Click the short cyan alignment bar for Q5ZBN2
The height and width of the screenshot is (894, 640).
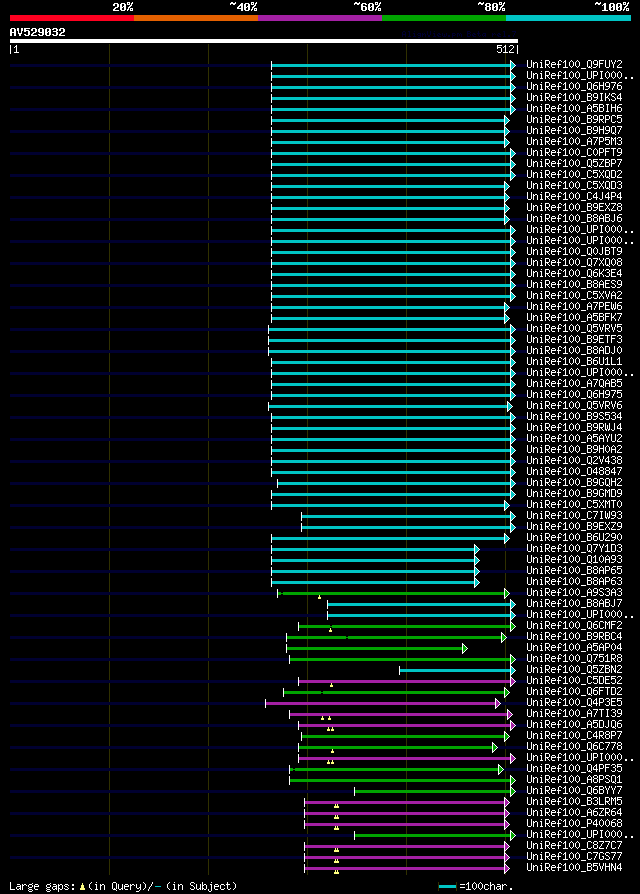pyautogui.click(x=457, y=670)
